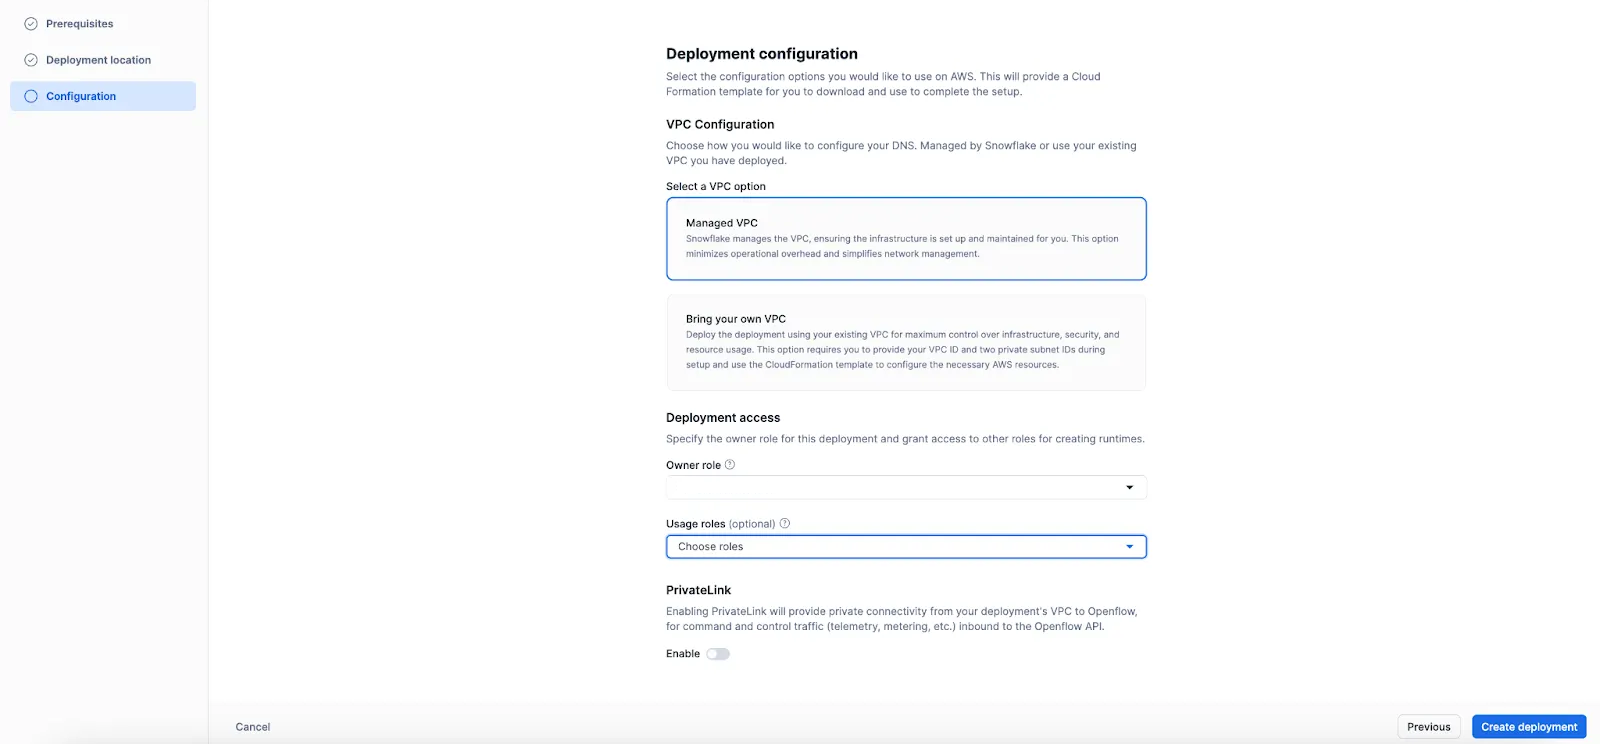Open the Owner role dropdown
The width and height of the screenshot is (1600, 744).
click(x=906, y=487)
